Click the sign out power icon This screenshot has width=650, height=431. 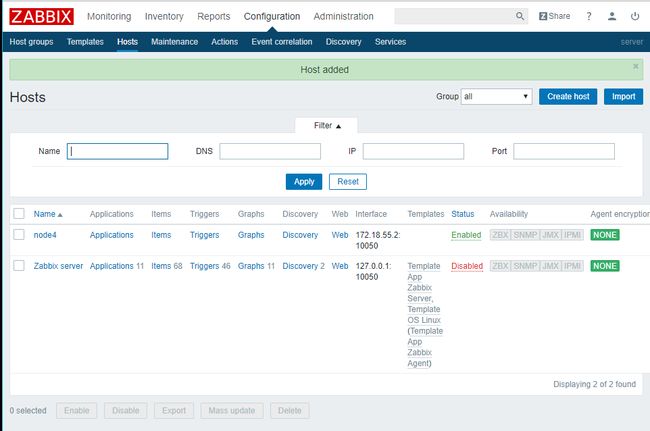(635, 16)
